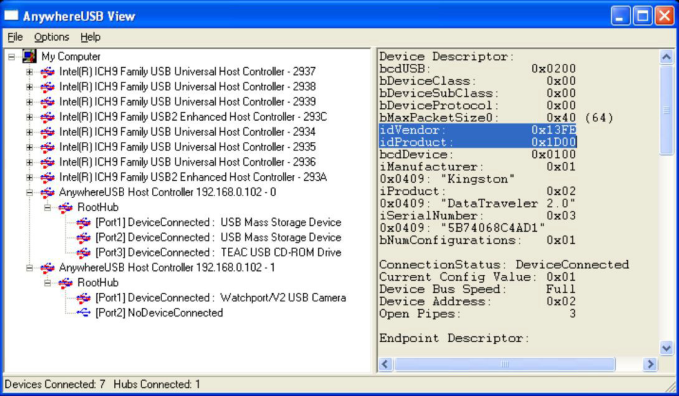Click Devices Connected: 7 in status bar
Image resolution: width=679 pixels, height=396 pixels.
coord(55,384)
